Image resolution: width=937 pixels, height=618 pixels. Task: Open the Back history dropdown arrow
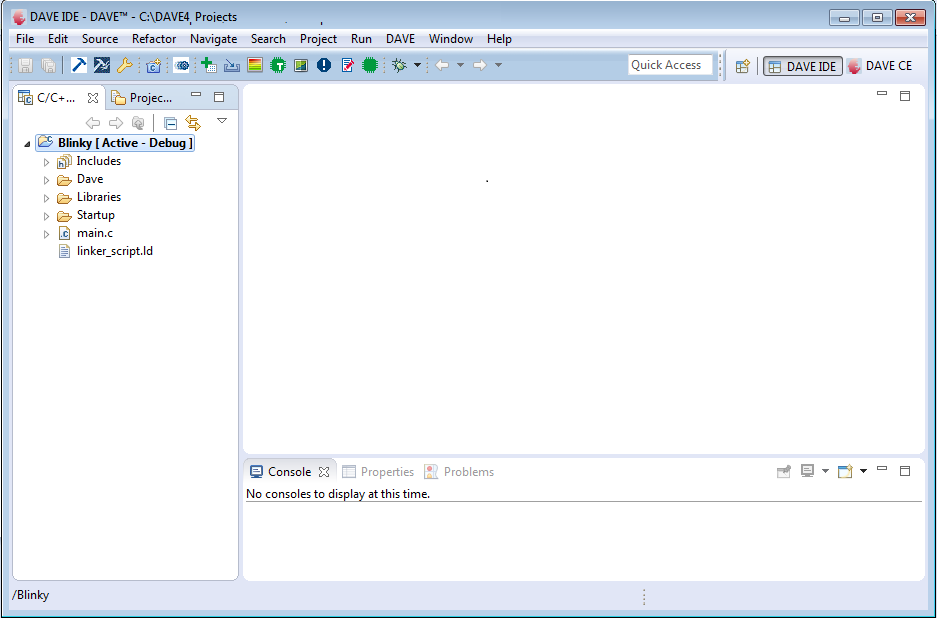[460, 65]
